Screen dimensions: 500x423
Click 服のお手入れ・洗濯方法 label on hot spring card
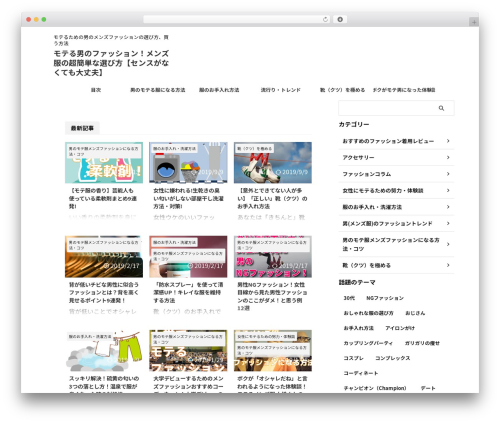point(90,336)
